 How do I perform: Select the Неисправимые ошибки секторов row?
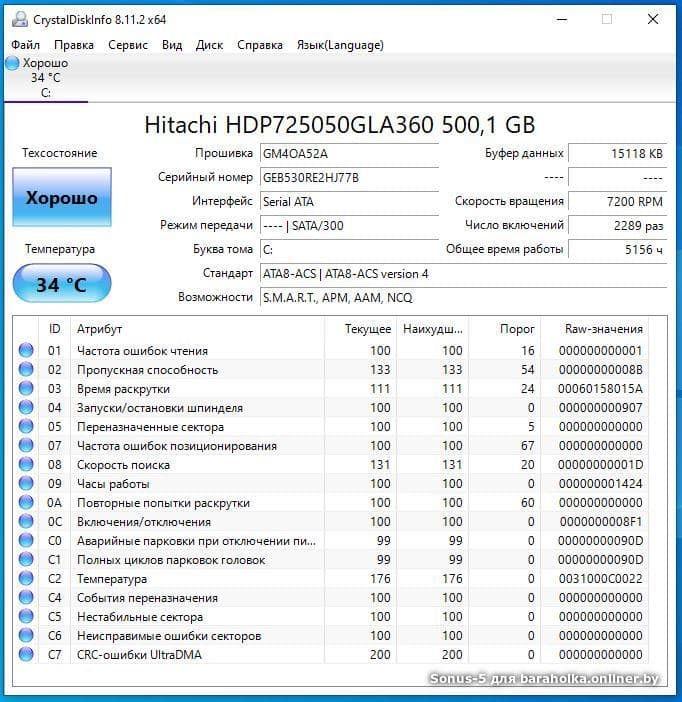tap(331, 635)
